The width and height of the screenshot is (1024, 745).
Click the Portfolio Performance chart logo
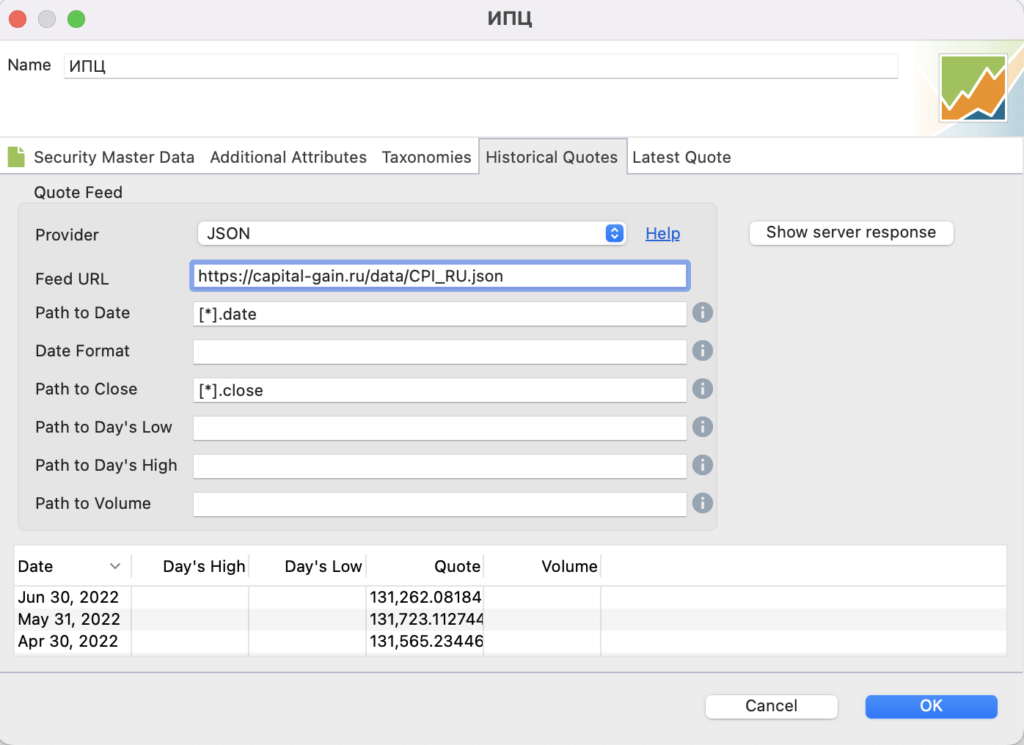[x=973, y=88]
